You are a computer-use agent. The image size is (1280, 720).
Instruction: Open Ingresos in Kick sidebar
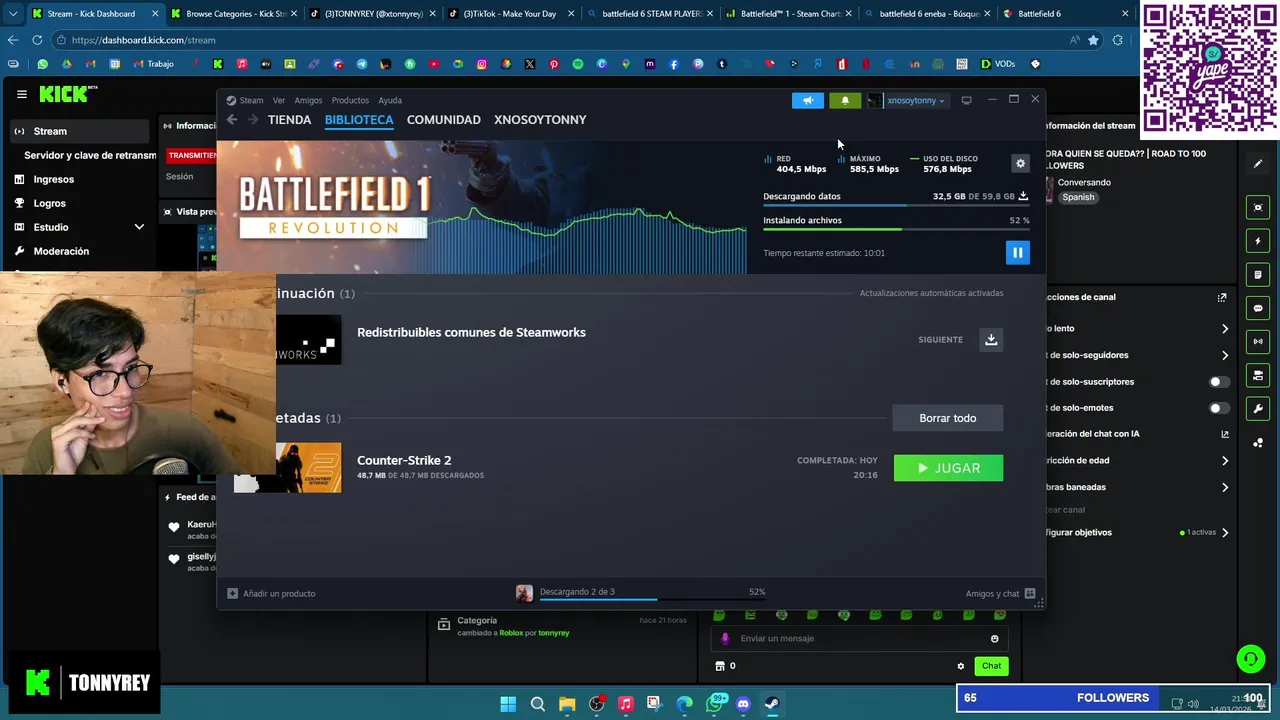53,179
